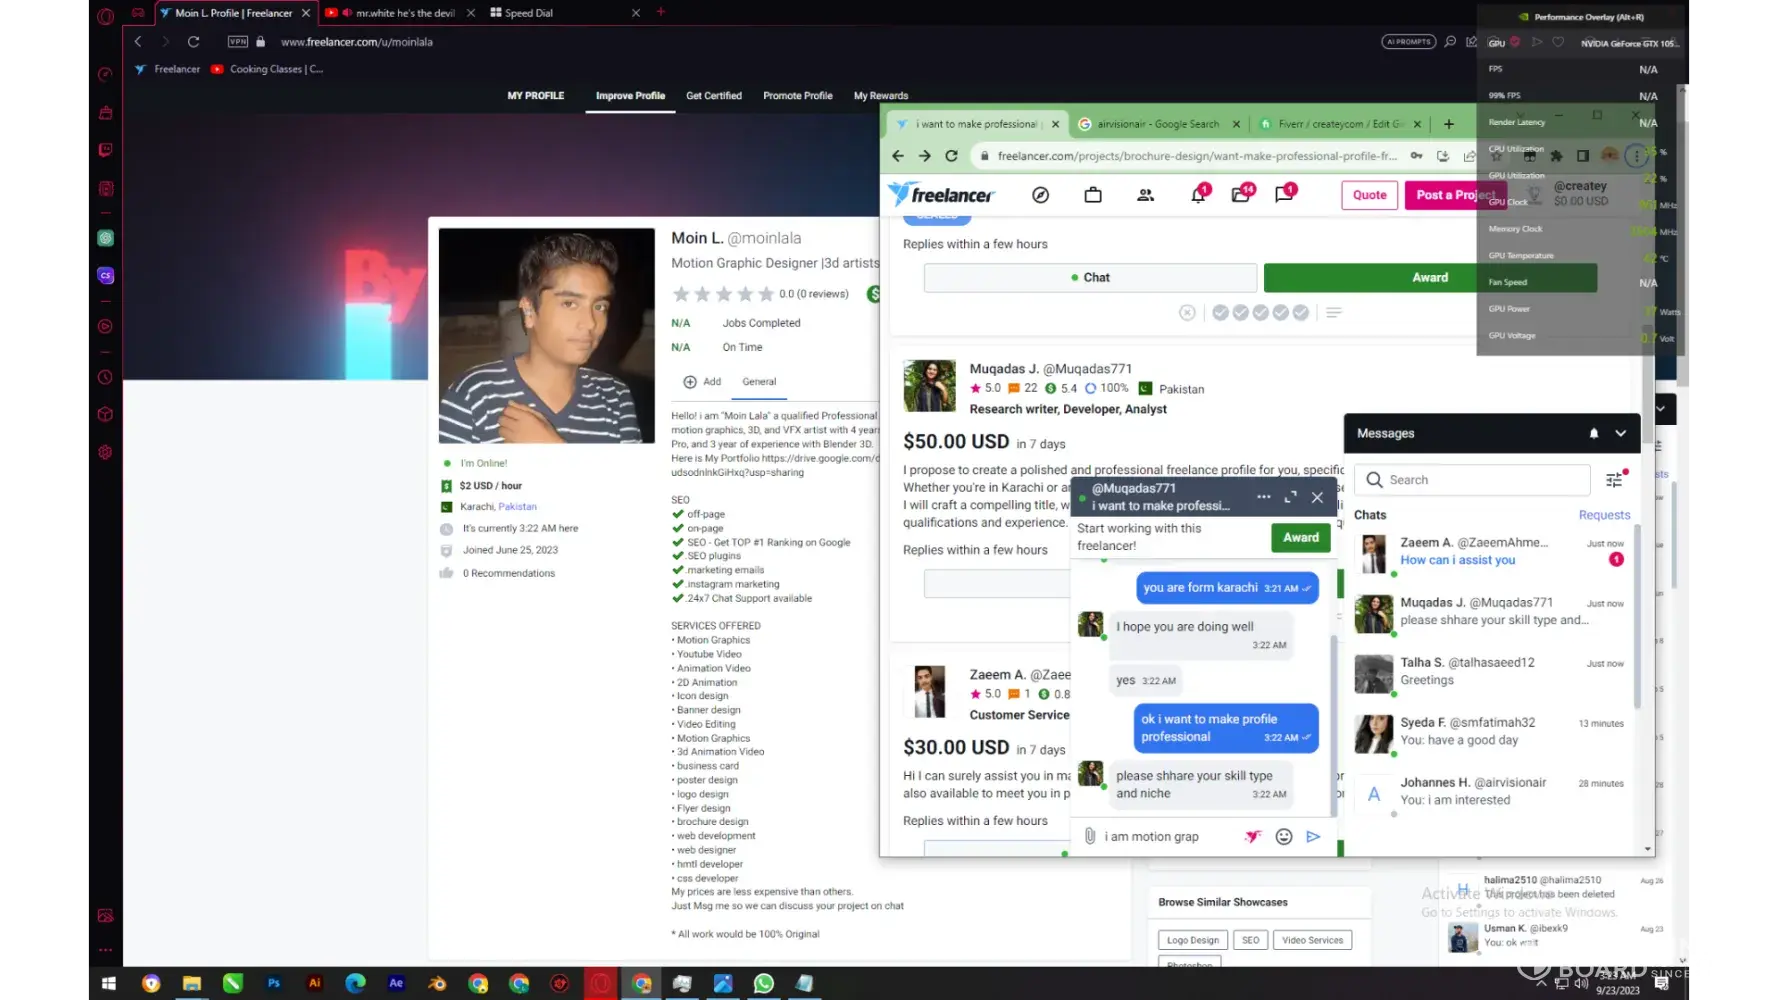The image size is (1778, 1000).
Task: Award the freelancer from the chat popup
Action: click(1301, 538)
